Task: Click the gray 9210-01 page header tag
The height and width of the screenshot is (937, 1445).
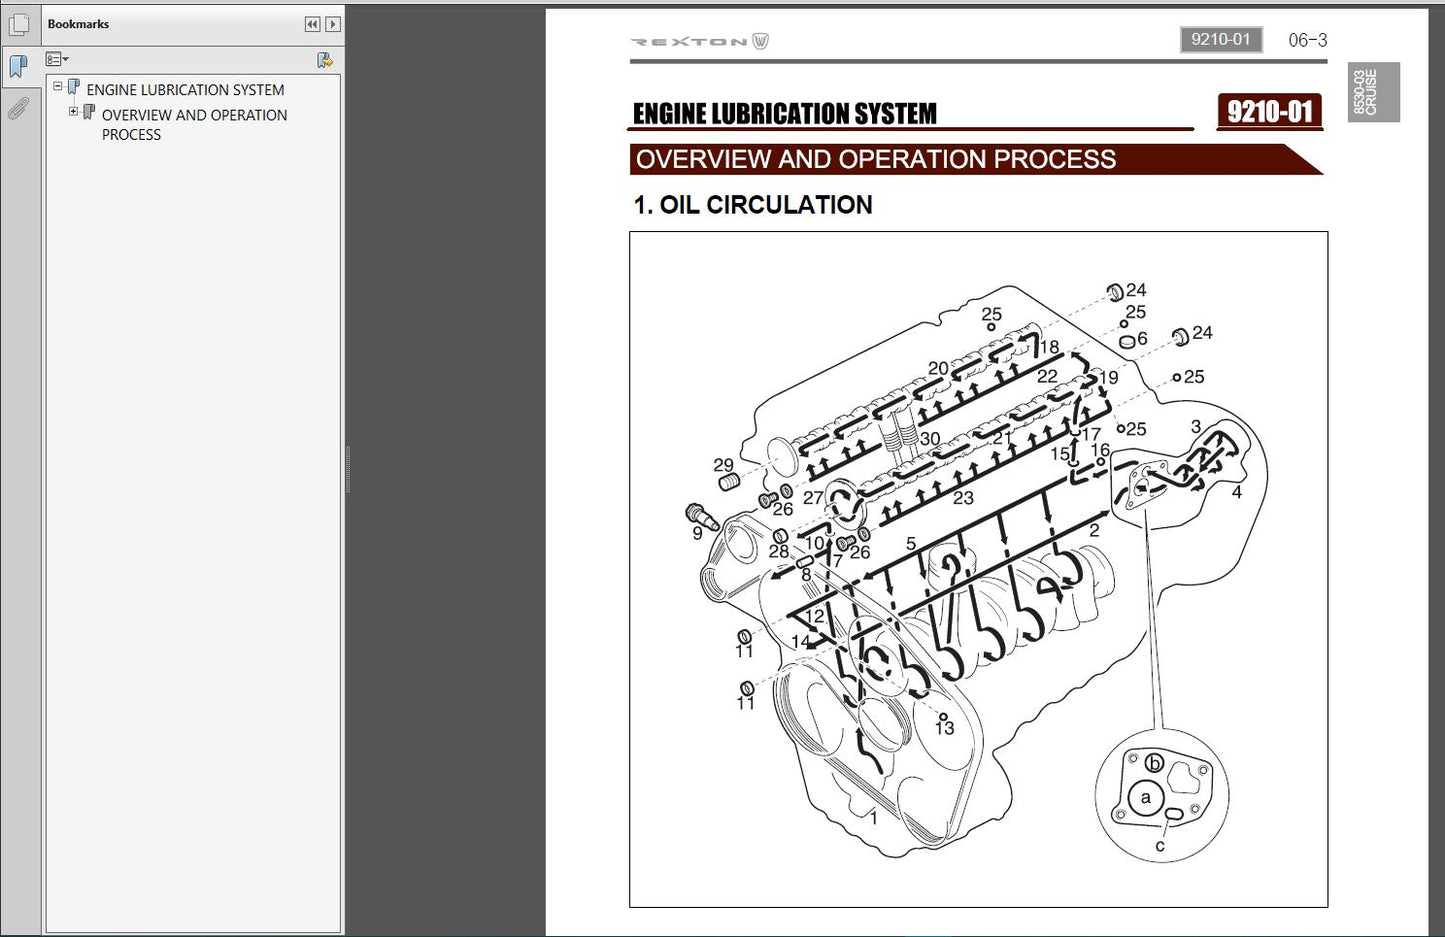Action: pos(1220,40)
